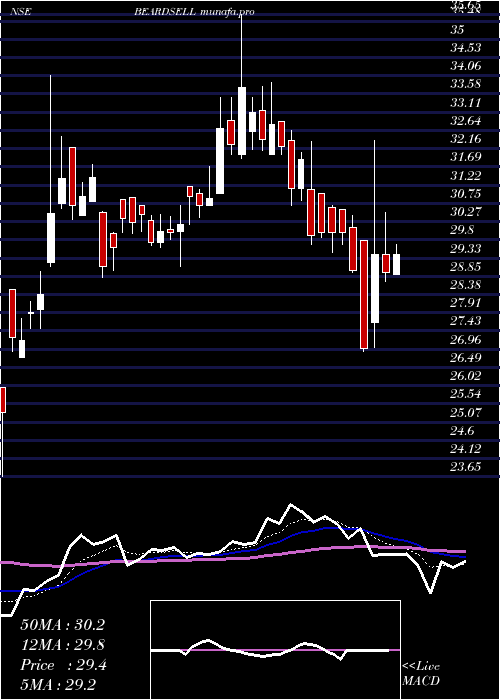Click the 34.53 price axis label
This screenshot has width=500, height=700.
tap(465, 48)
